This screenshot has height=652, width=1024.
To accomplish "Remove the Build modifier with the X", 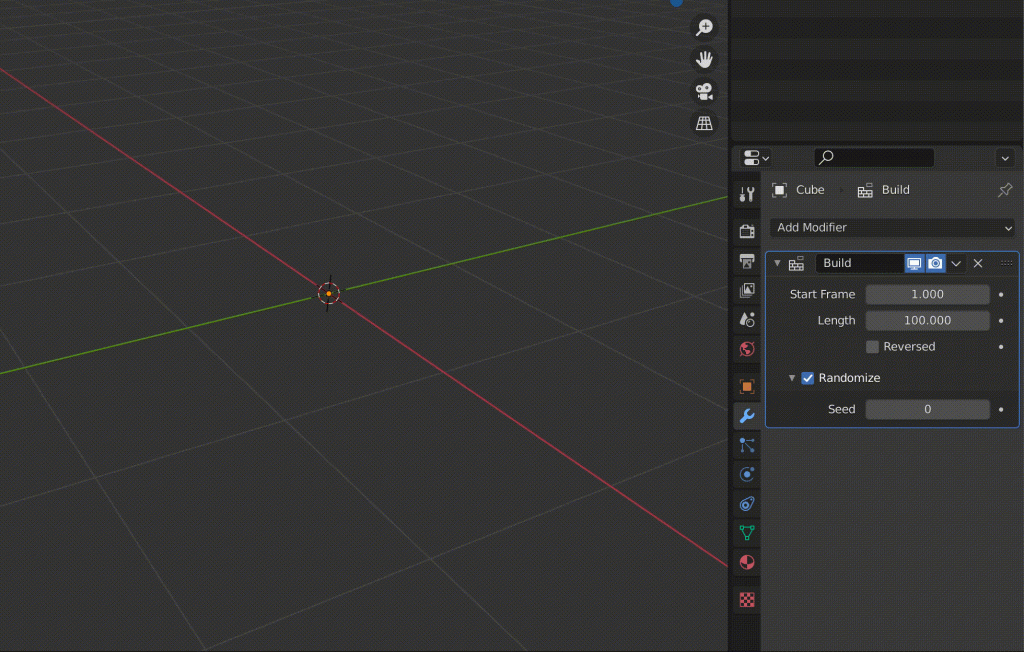I will pyautogui.click(x=977, y=263).
